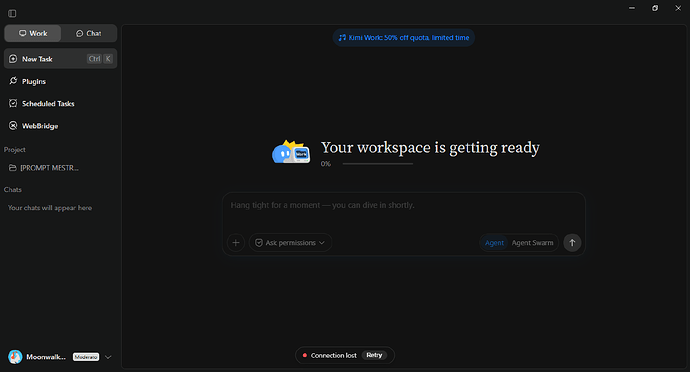Switch to the Chat tab
Viewport: 690px width, 372px height.
pos(88,33)
